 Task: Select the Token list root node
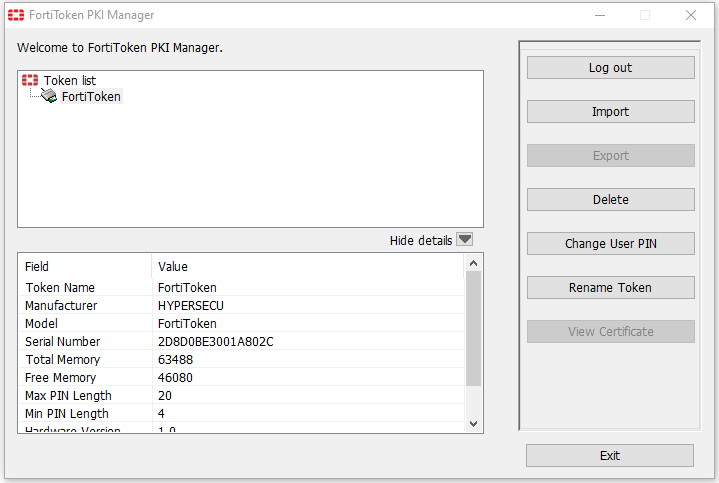tap(70, 80)
